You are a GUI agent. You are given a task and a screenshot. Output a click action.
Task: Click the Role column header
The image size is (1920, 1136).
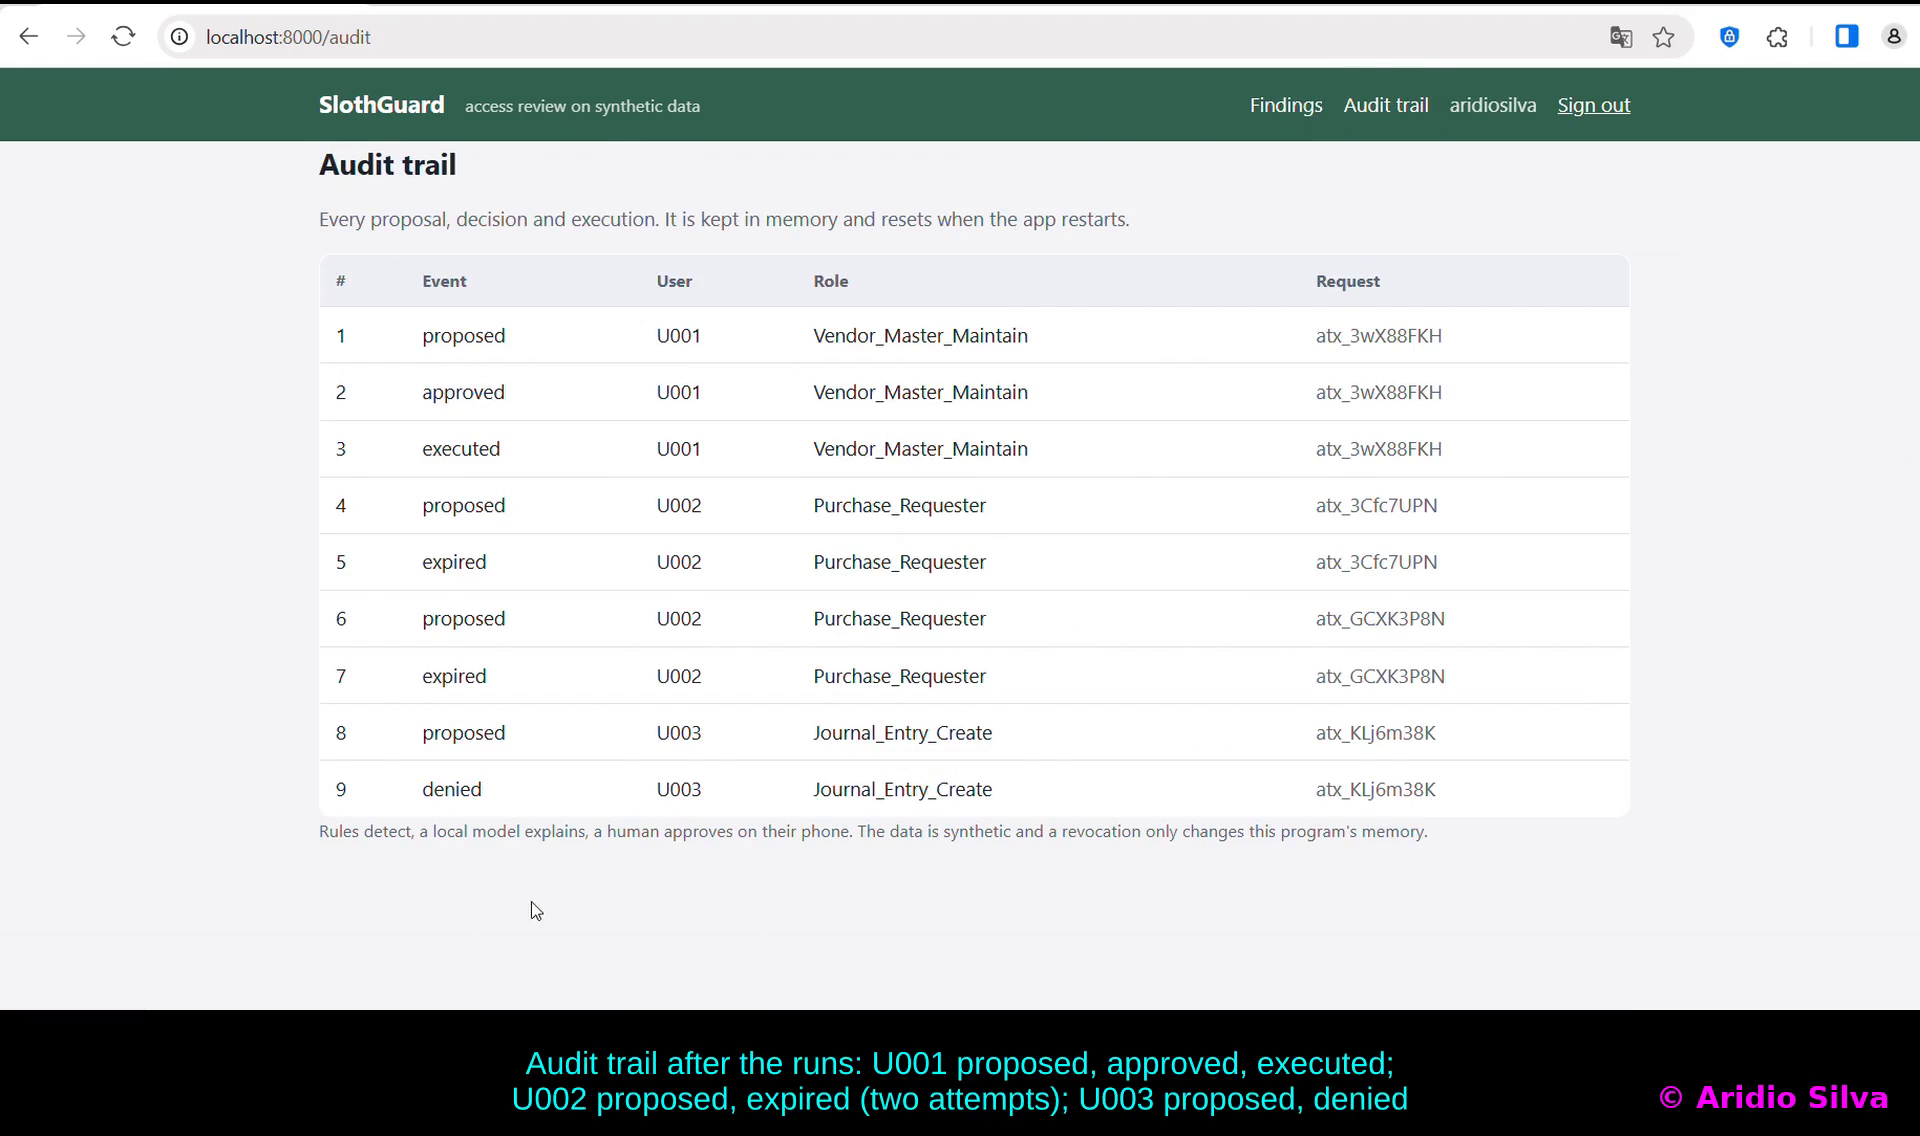coord(830,281)
